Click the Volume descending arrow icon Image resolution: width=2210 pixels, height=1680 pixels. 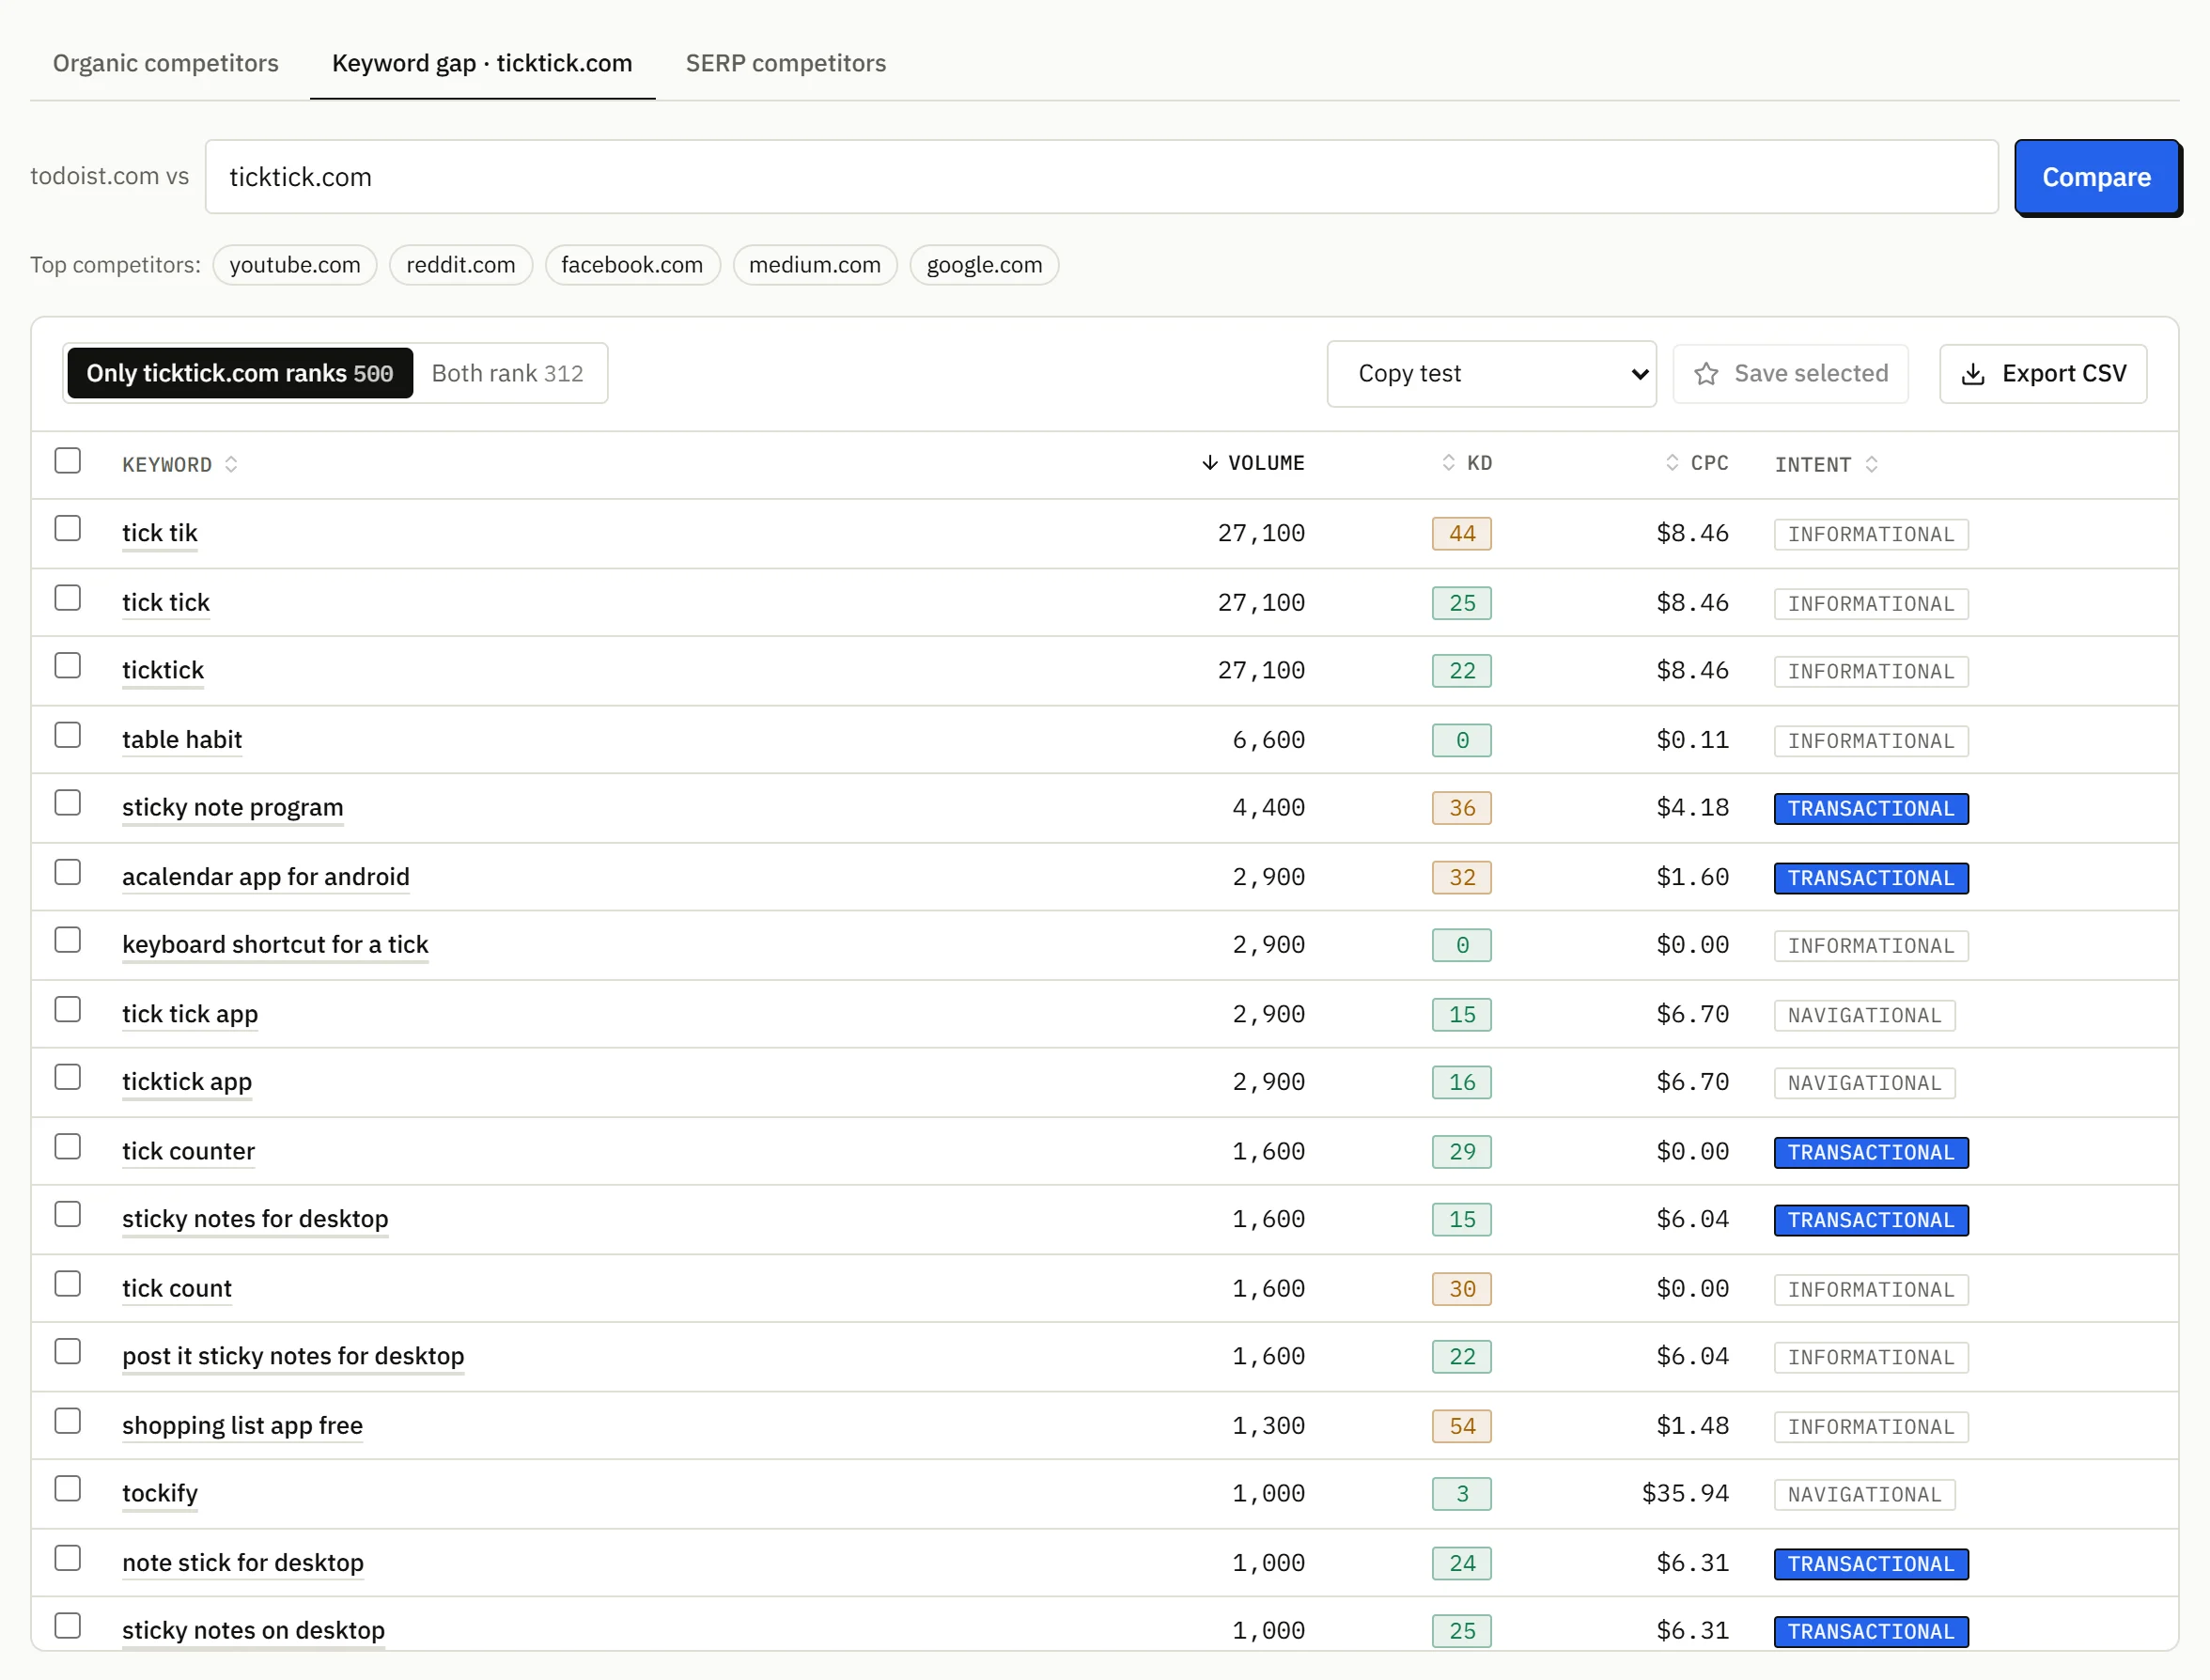[1210, 462]
